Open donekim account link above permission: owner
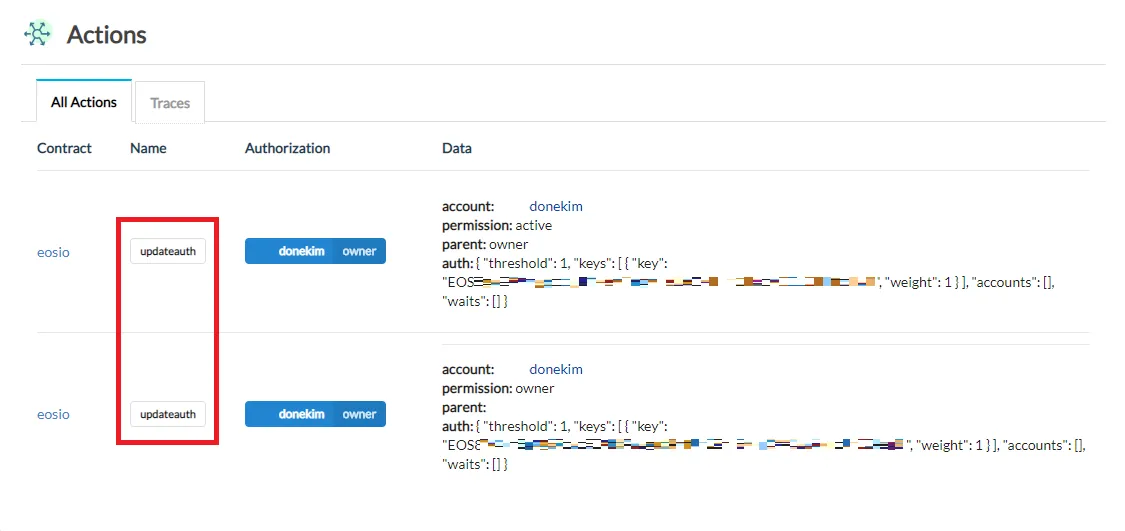Image resolution: width=1125 pixels, height=531 pixels. (x=556, y=370)
